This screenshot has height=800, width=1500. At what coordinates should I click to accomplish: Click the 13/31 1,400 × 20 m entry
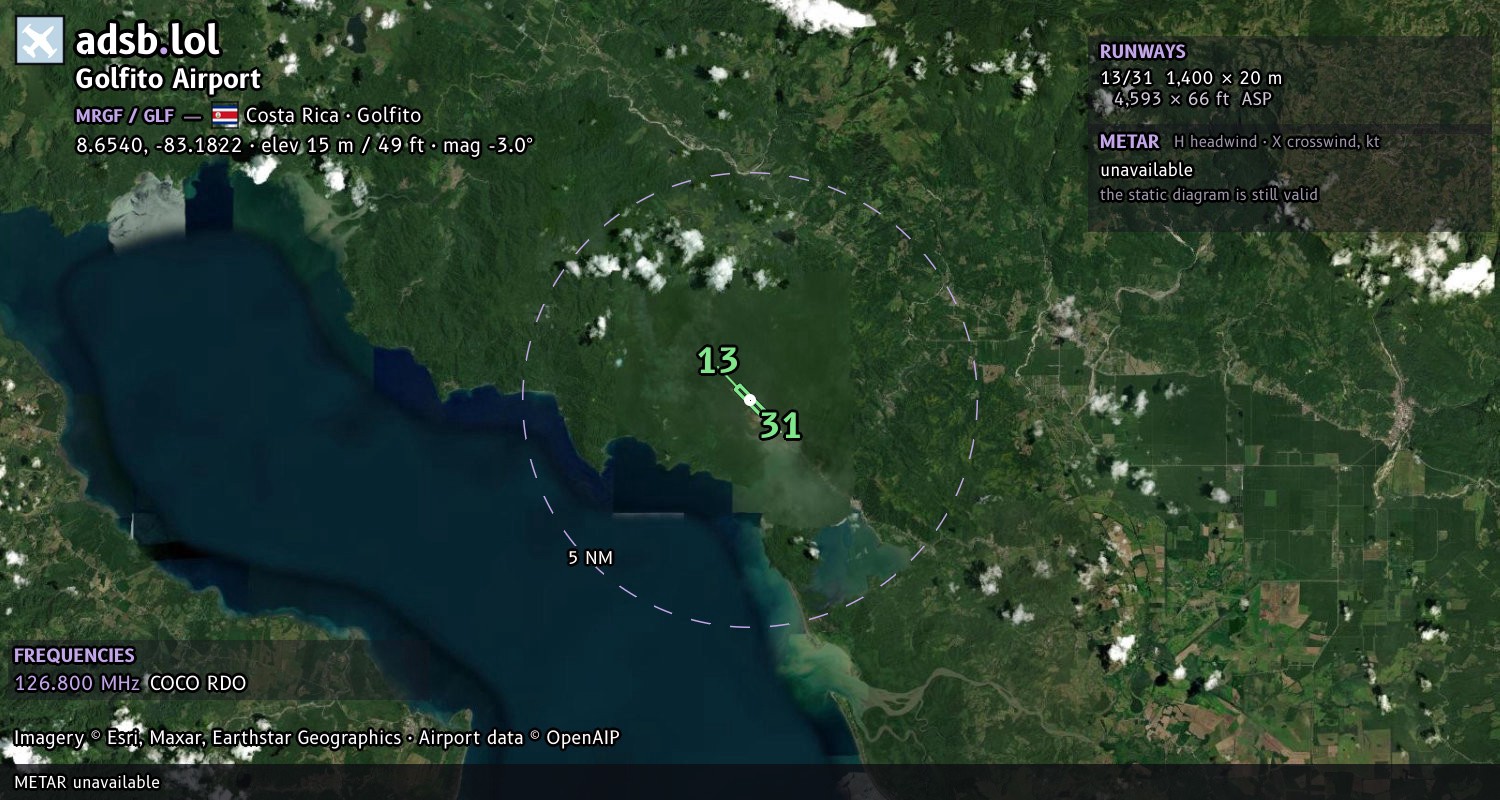click(x=1190, y=78)
